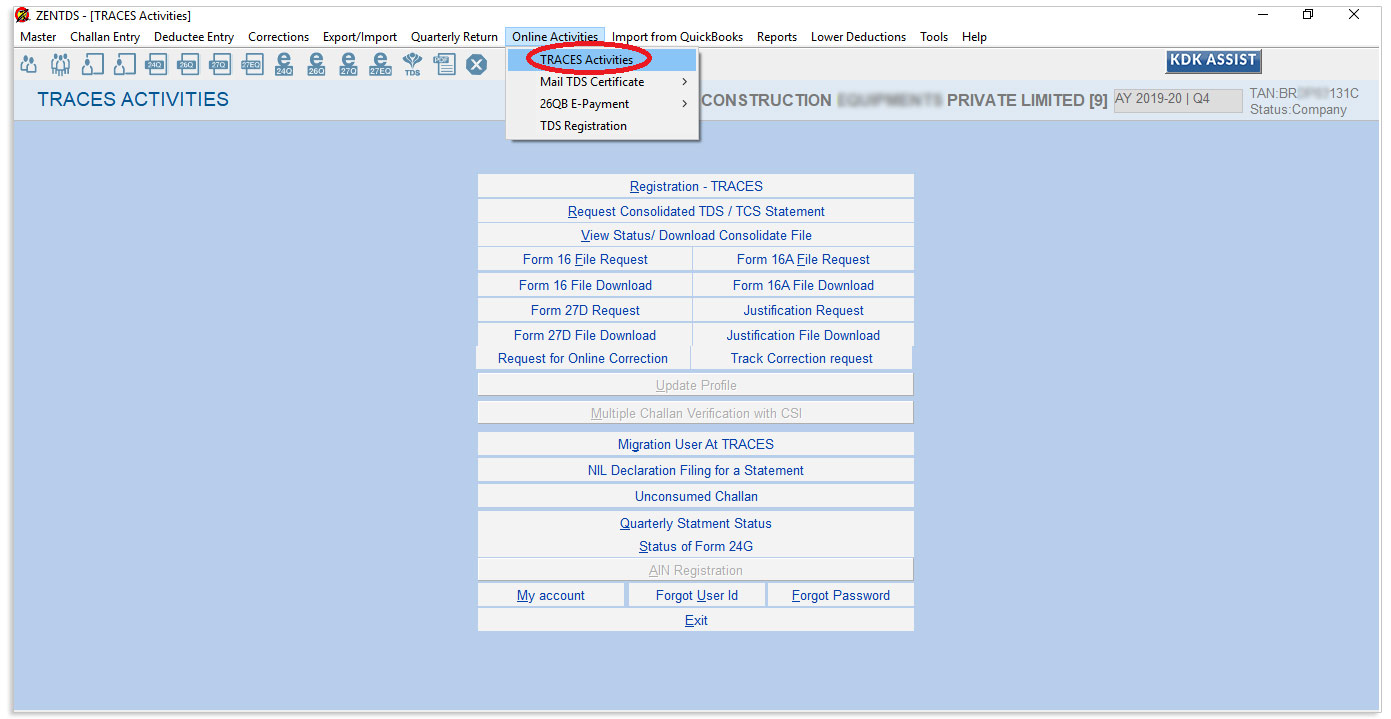Click the round X close toolbar icon
The image size is (1391, 719).
pyautogui.click(x=477, y=65)
